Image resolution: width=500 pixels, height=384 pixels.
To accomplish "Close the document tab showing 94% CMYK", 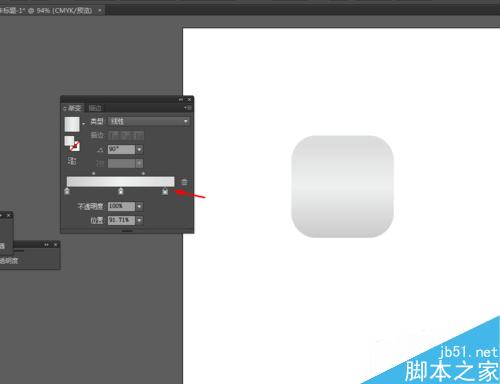I will click(x=100, y=11).
